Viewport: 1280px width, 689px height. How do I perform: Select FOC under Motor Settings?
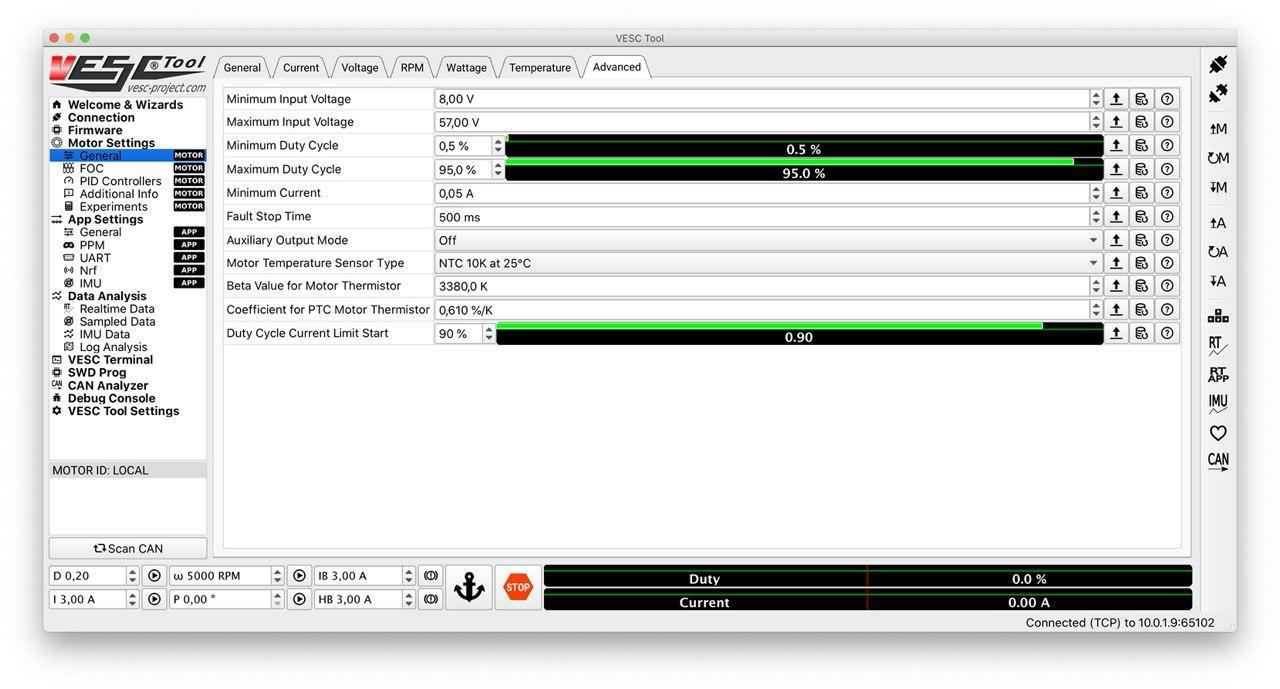(91, 169)
